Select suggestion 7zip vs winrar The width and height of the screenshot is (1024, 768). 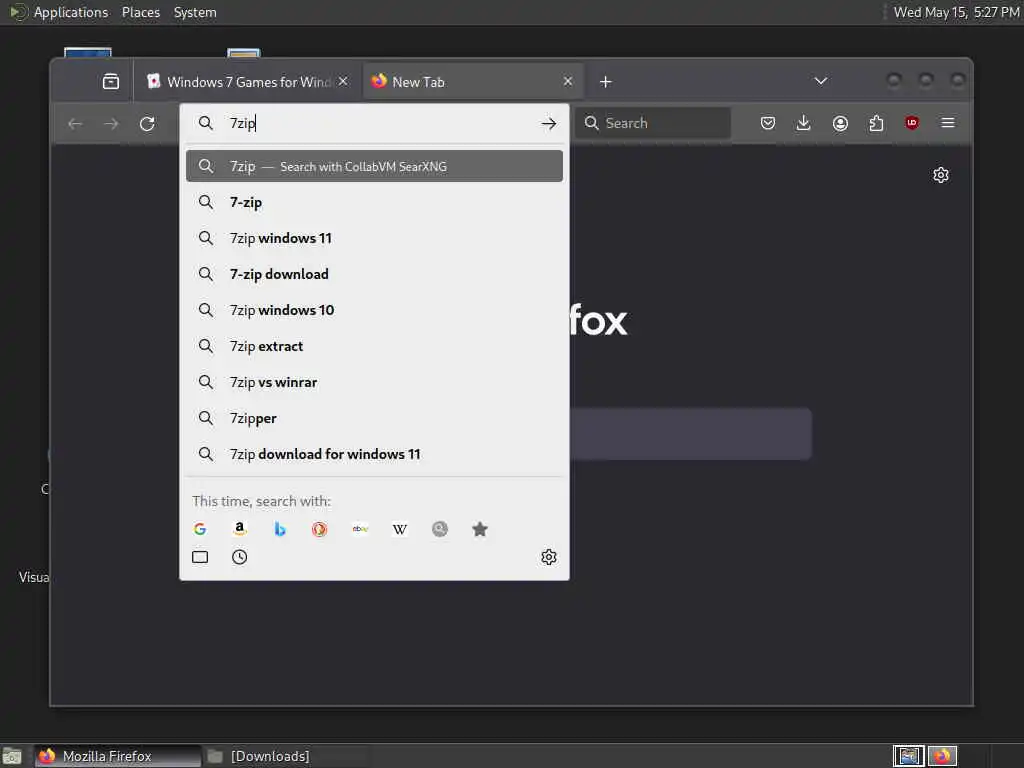[x=374, y=382]
